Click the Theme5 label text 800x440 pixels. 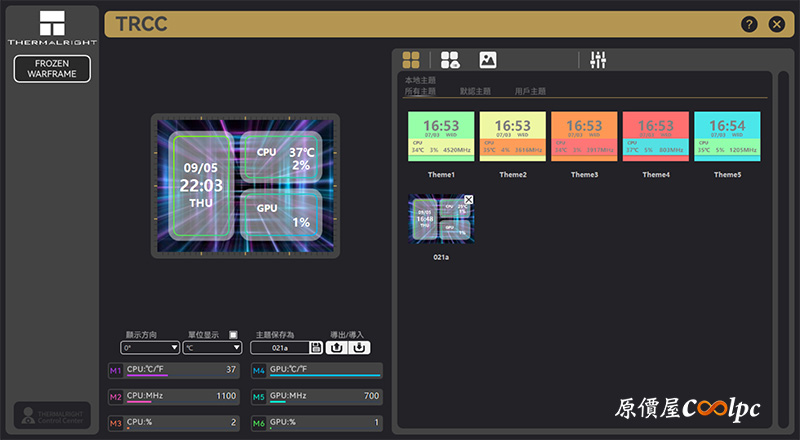[x=727, y=175]
